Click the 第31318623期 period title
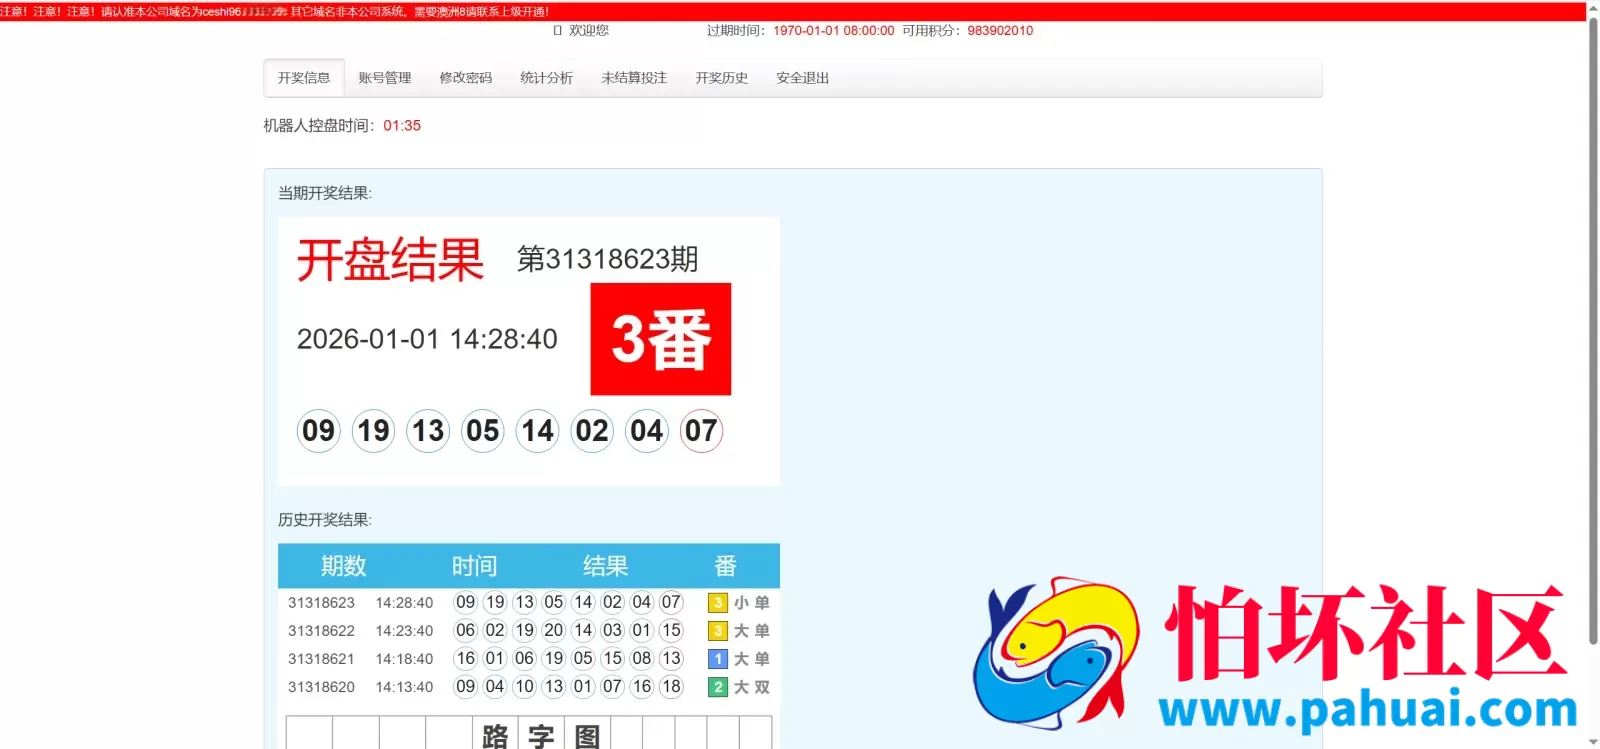The image size is (1600, 749). [607, 259]
